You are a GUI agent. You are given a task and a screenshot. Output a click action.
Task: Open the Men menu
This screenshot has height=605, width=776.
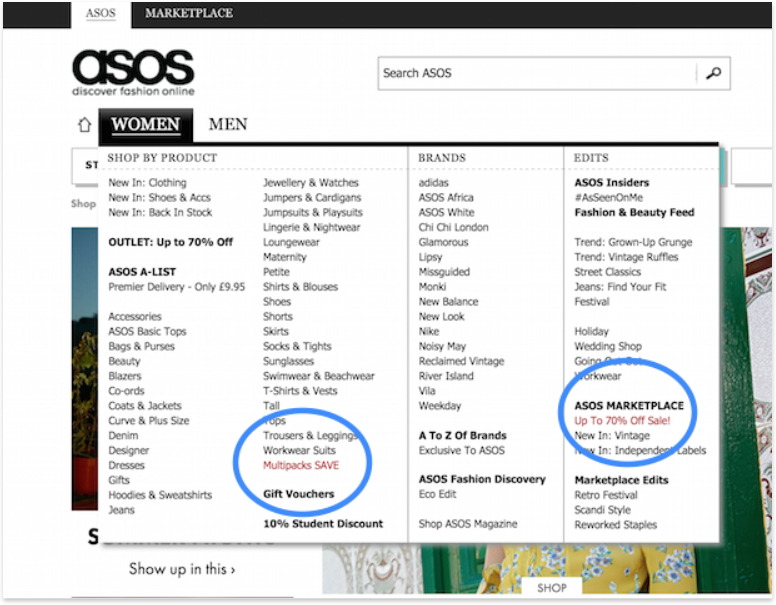click(228, 124)
